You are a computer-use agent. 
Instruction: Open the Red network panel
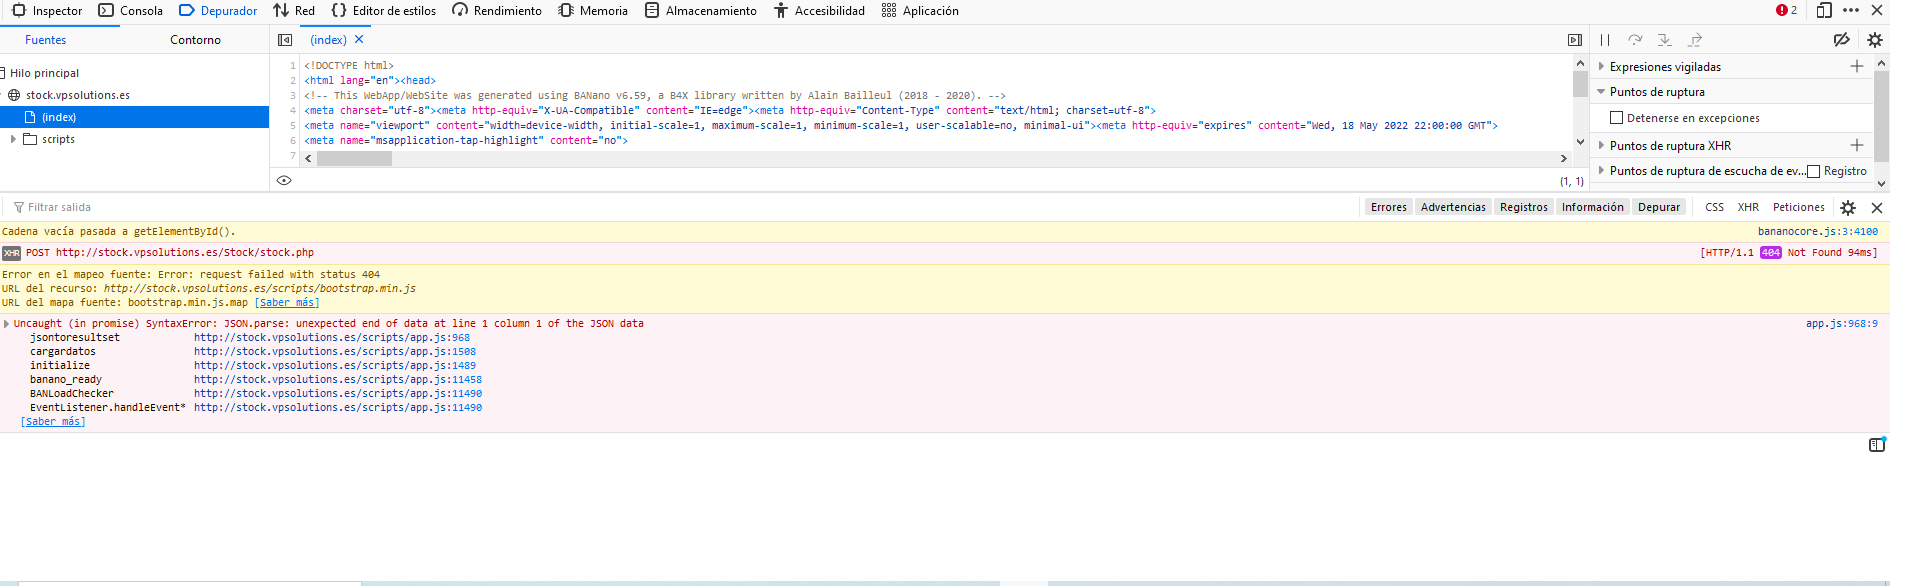[294, 11]
